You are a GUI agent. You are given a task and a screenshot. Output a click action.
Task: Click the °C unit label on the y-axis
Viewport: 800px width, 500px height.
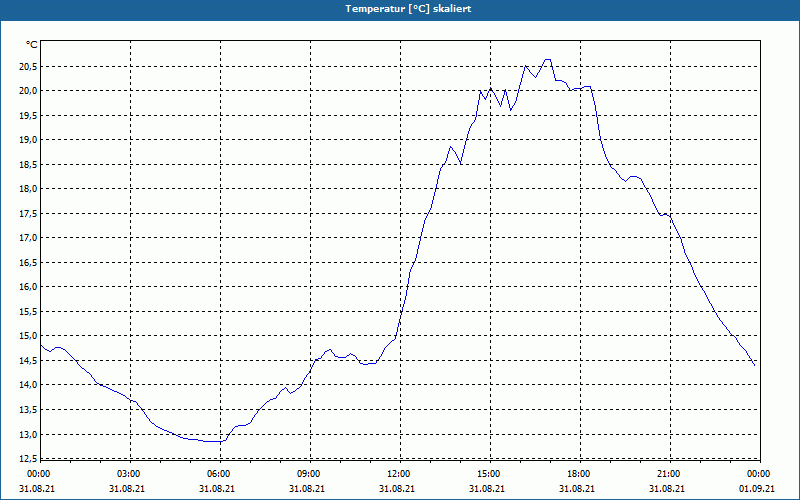point(32,45)
